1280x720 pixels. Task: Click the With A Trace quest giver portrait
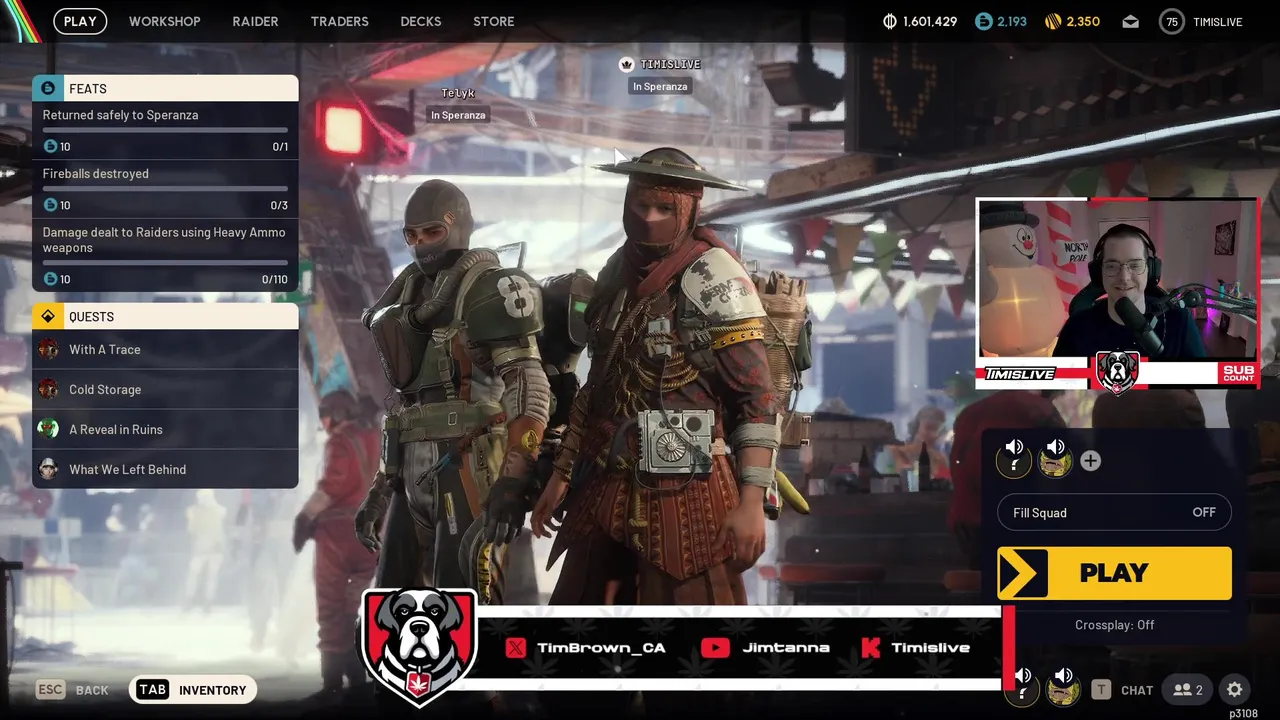pos(48,349)
